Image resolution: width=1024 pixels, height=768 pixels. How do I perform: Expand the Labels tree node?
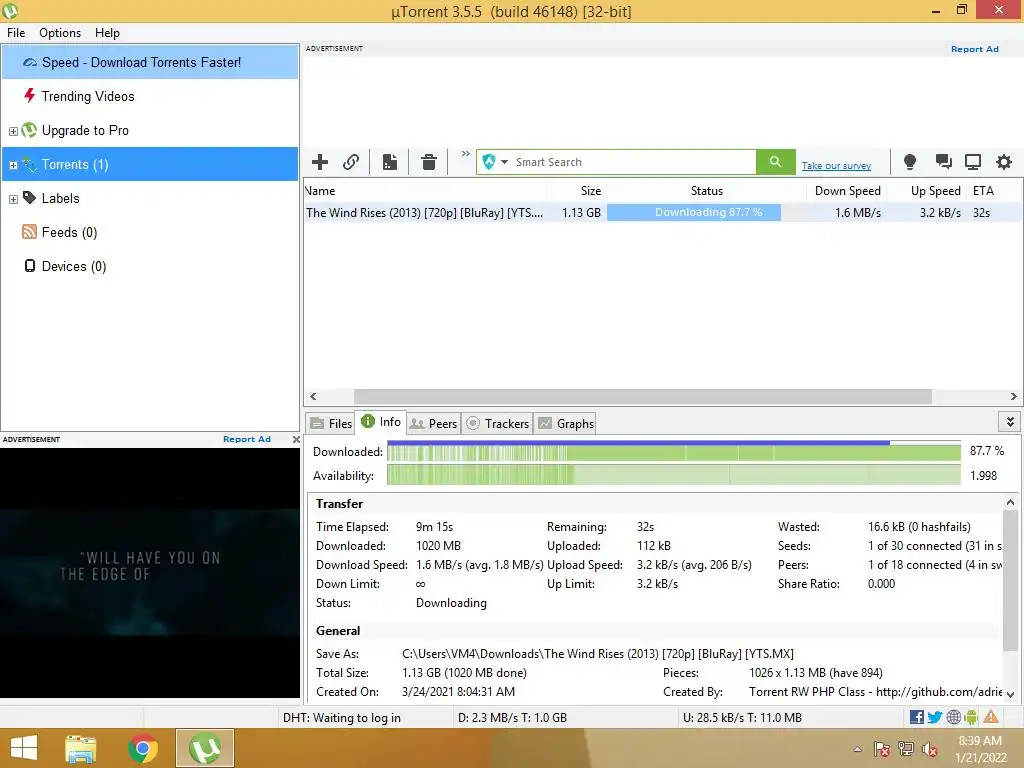(x=13, y=199)
